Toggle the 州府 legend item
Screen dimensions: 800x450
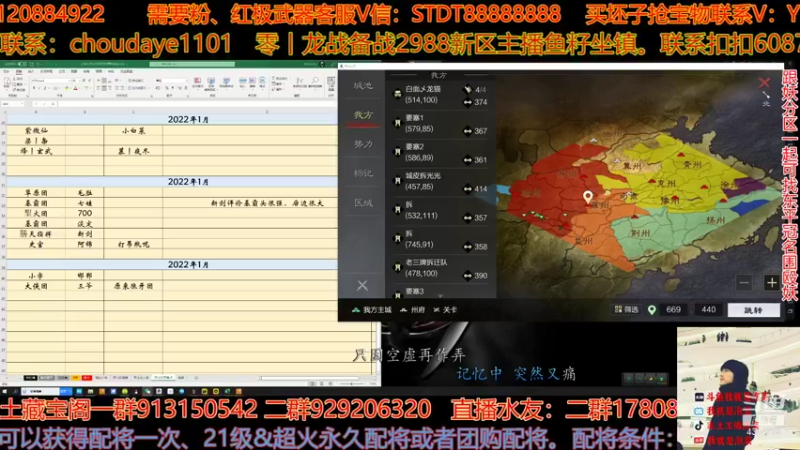tap(412, 310)
